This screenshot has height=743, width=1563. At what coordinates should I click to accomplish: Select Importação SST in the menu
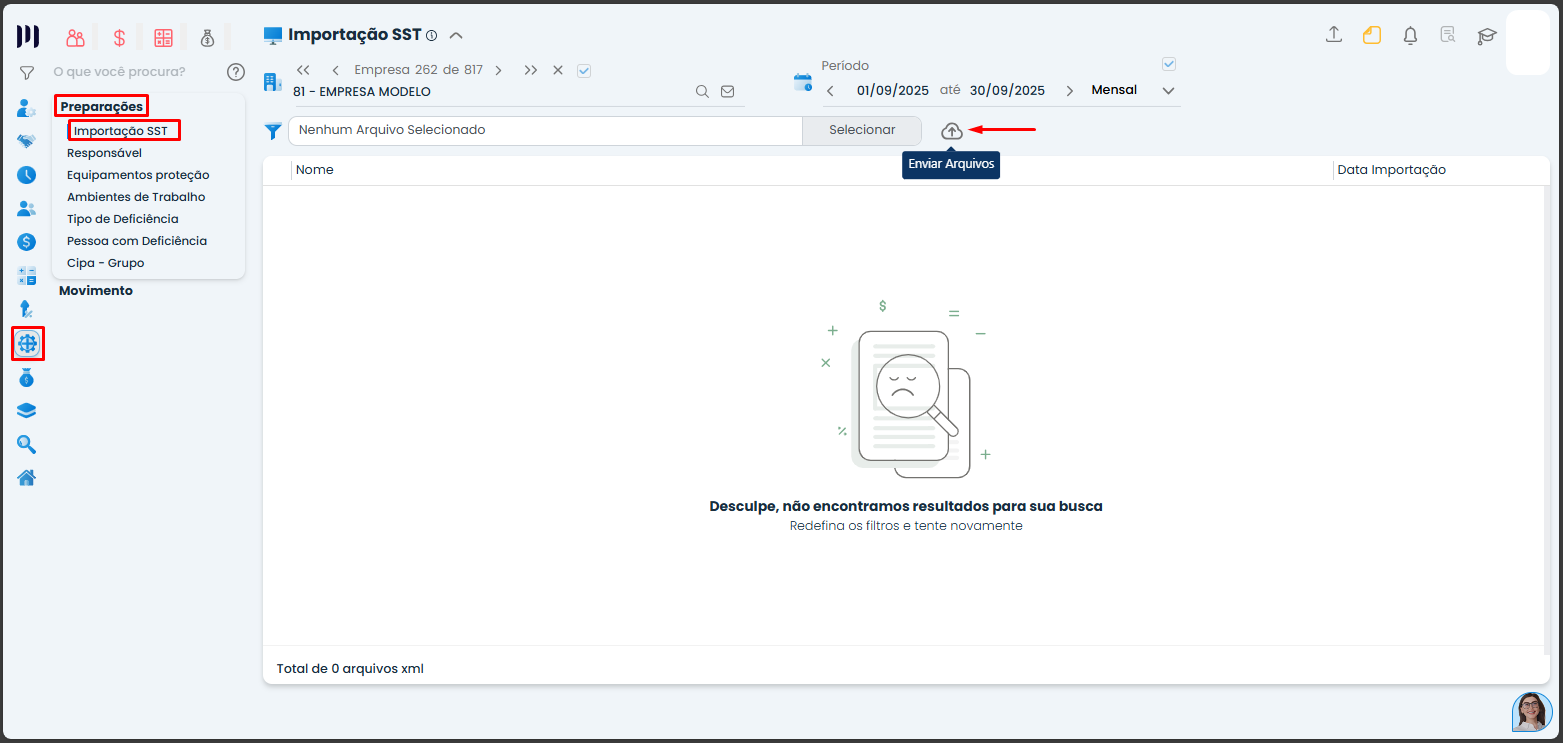coord(121,131)
